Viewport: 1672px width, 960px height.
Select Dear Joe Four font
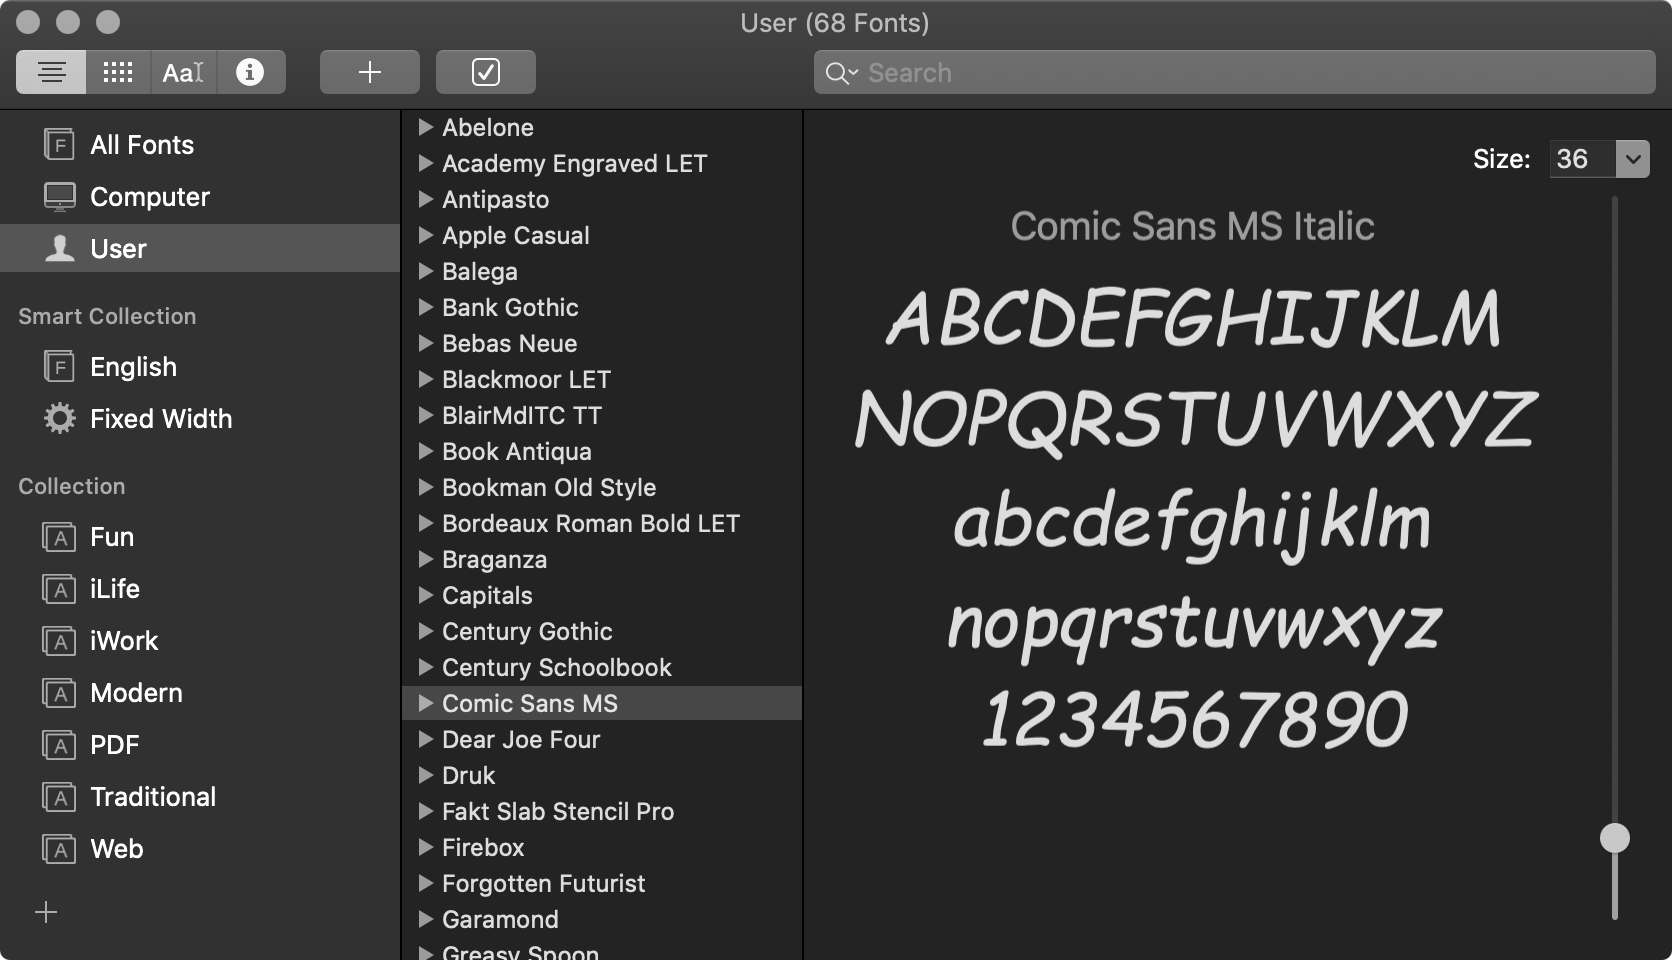[x=602, y=739]
